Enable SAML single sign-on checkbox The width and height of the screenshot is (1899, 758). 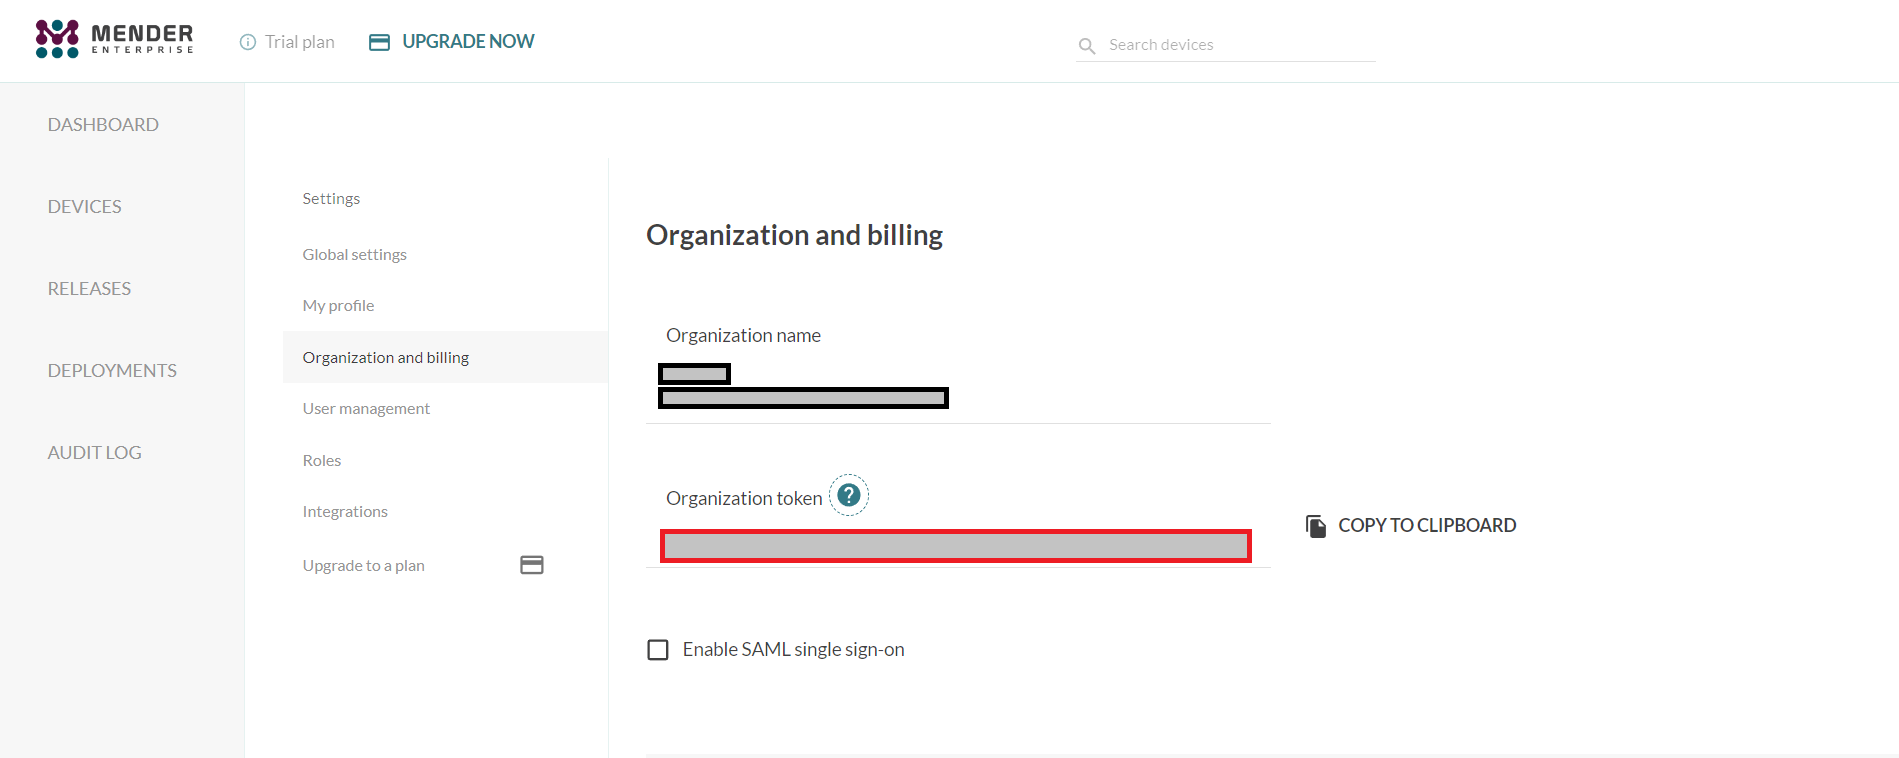[x=658, y=650]
